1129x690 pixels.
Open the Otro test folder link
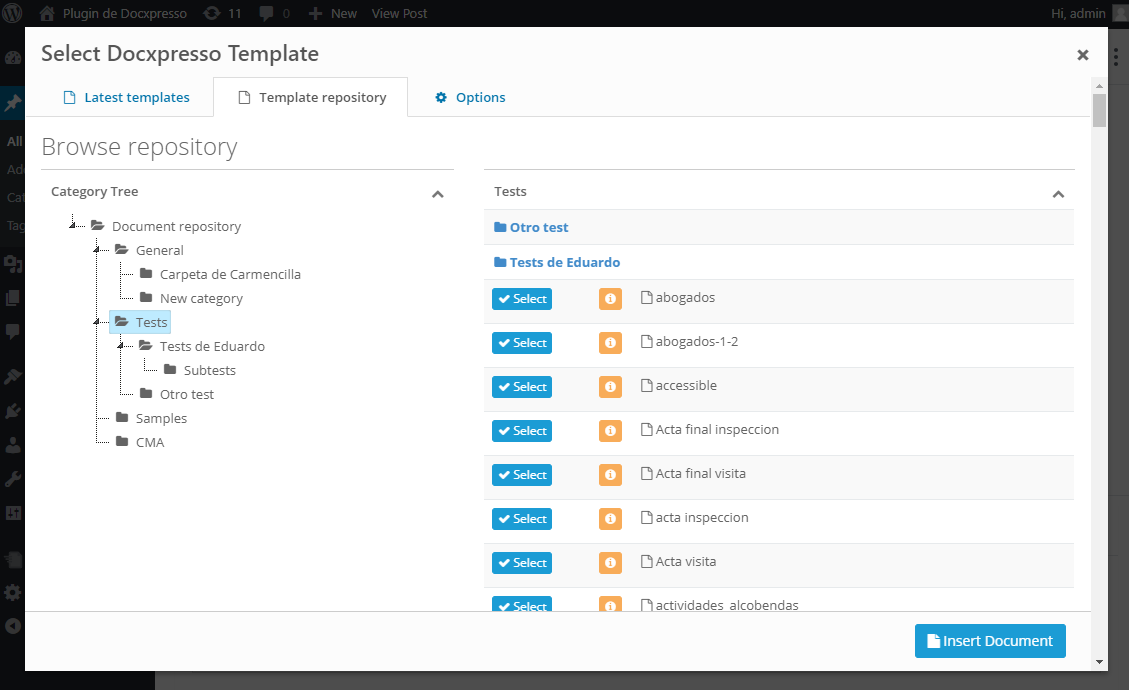(x=539, y=227)
